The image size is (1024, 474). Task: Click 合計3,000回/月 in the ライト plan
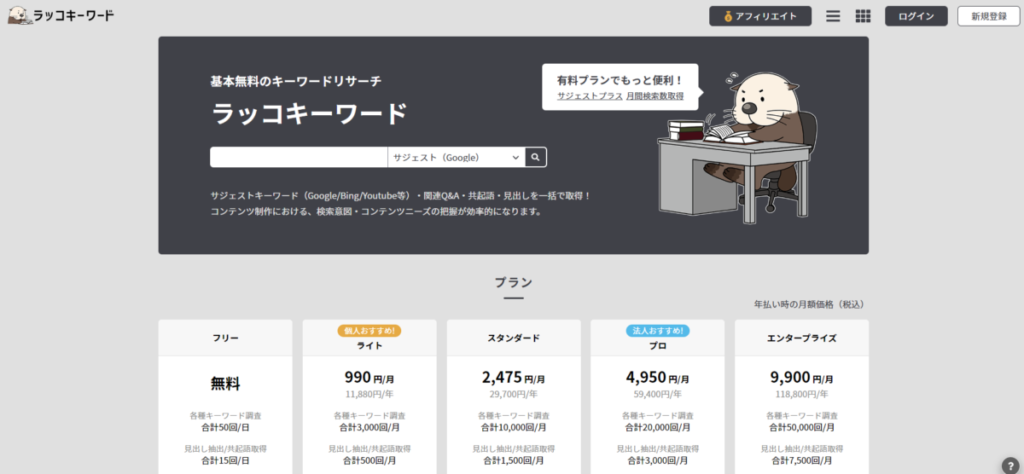370,428
